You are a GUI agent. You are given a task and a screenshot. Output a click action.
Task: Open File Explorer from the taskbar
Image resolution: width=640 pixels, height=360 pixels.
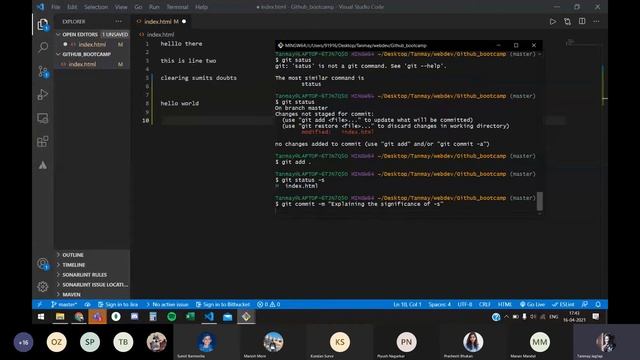(x=60, y=317)
